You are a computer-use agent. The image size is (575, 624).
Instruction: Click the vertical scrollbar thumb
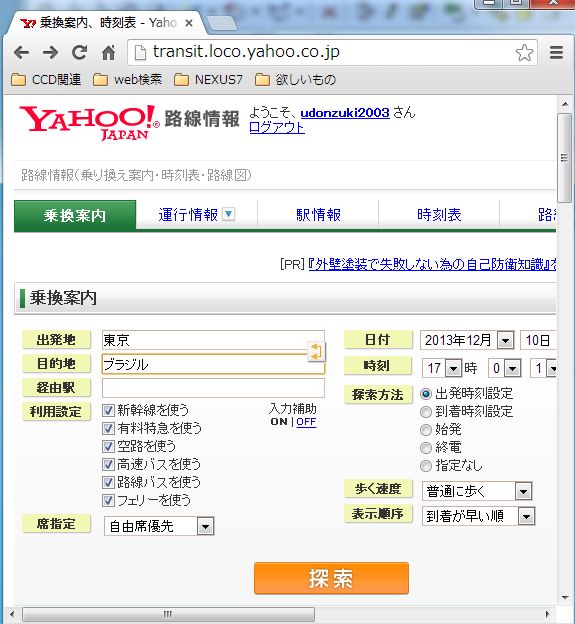pyautogui.click(x=564, y=158)
